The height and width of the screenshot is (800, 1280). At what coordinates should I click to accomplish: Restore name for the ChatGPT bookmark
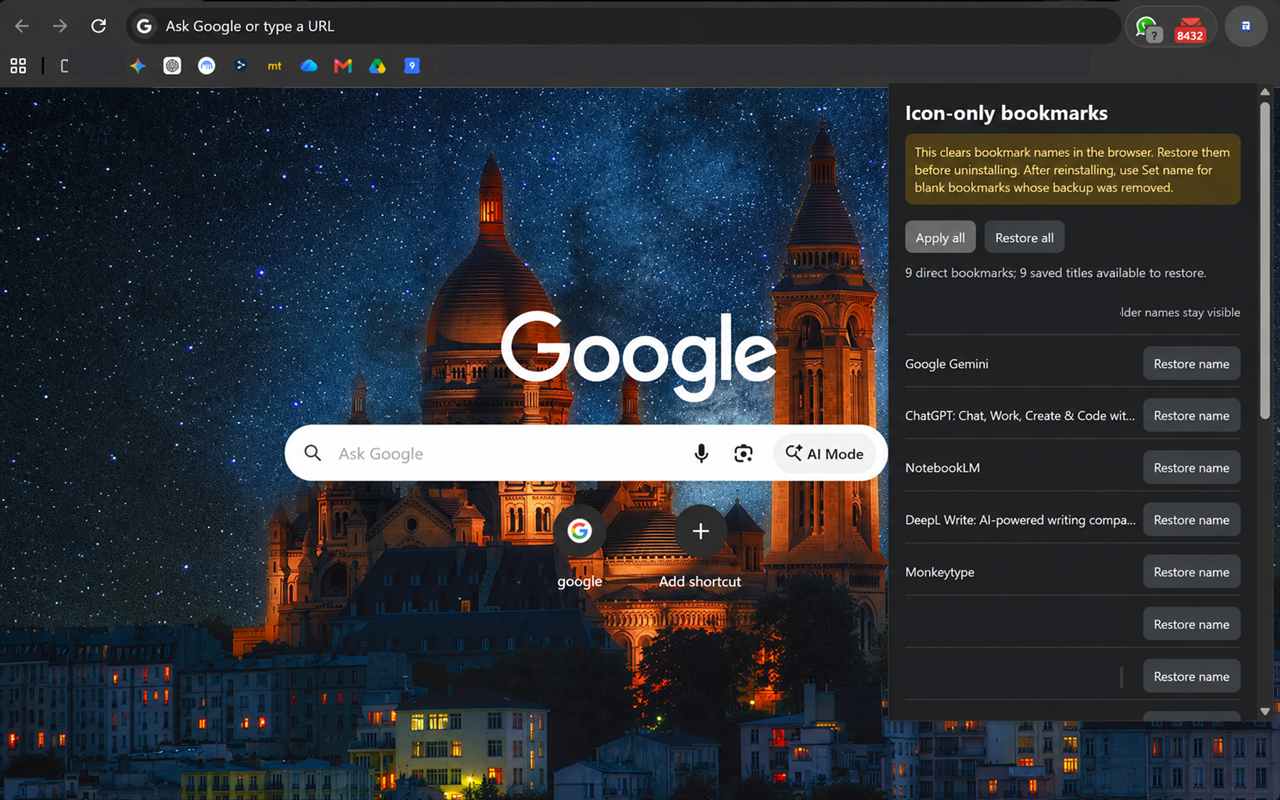click(x=1191, y=416)
